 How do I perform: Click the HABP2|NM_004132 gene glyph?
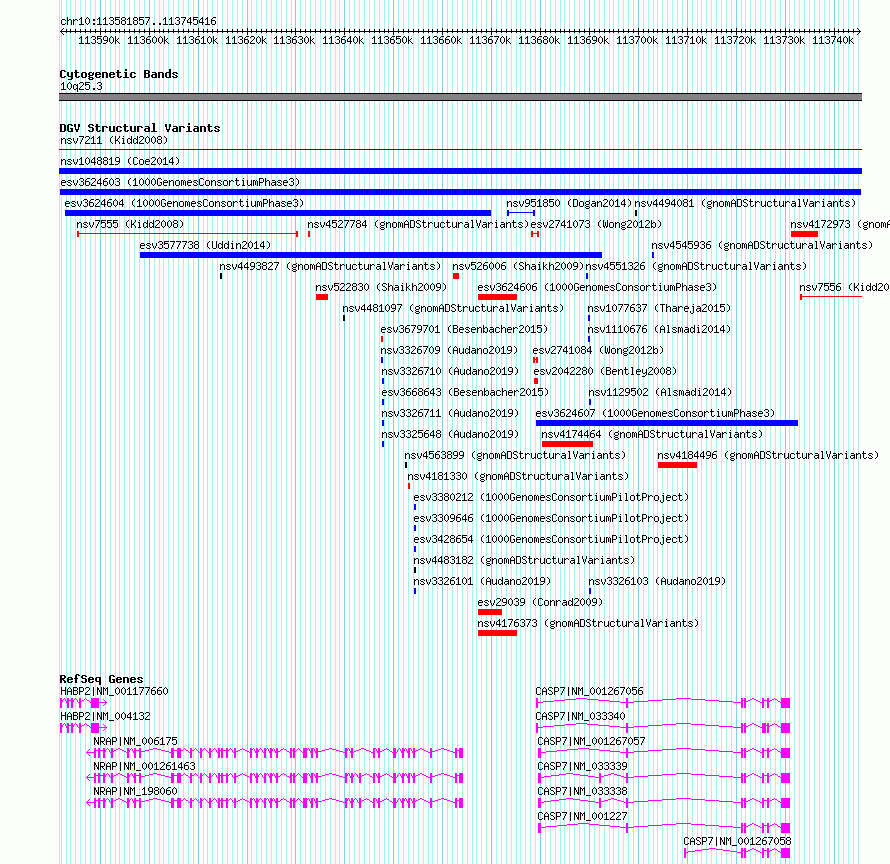coord(83,728)
